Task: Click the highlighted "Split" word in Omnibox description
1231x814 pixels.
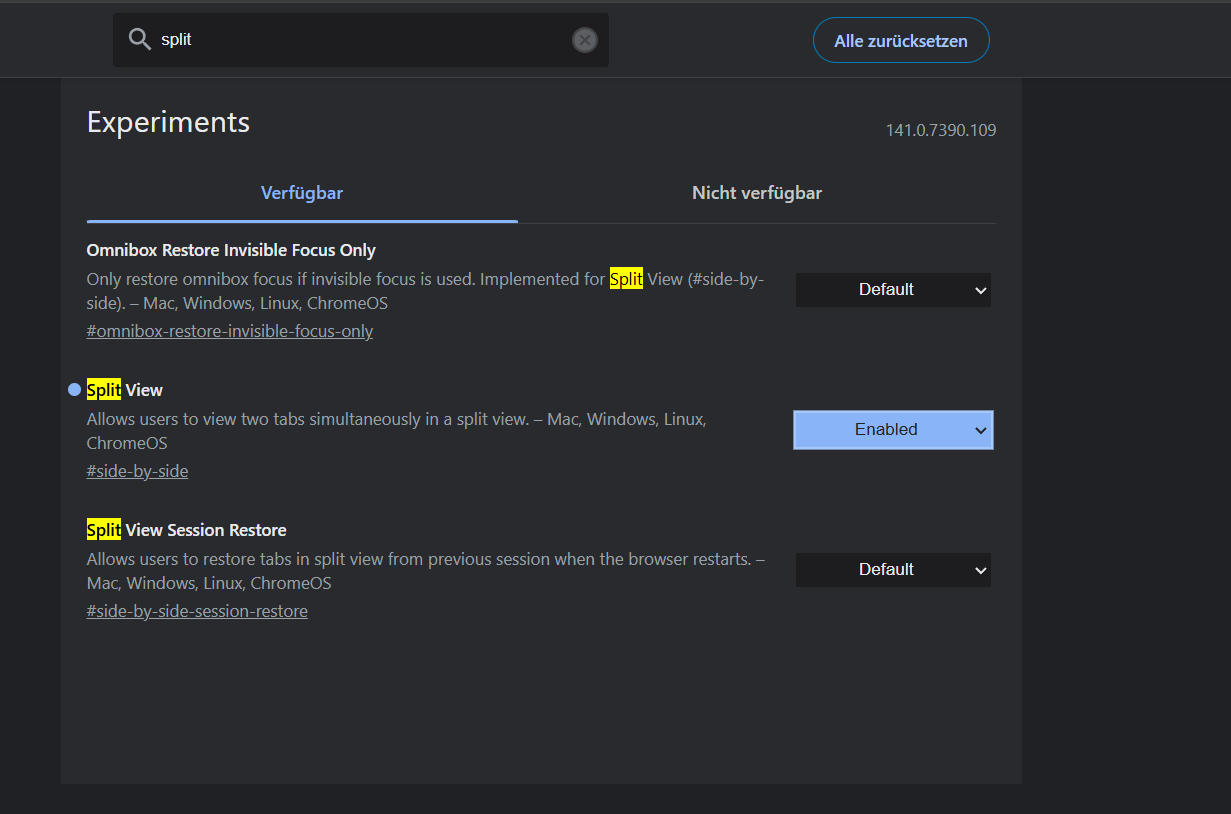Action: coord(626,279)
